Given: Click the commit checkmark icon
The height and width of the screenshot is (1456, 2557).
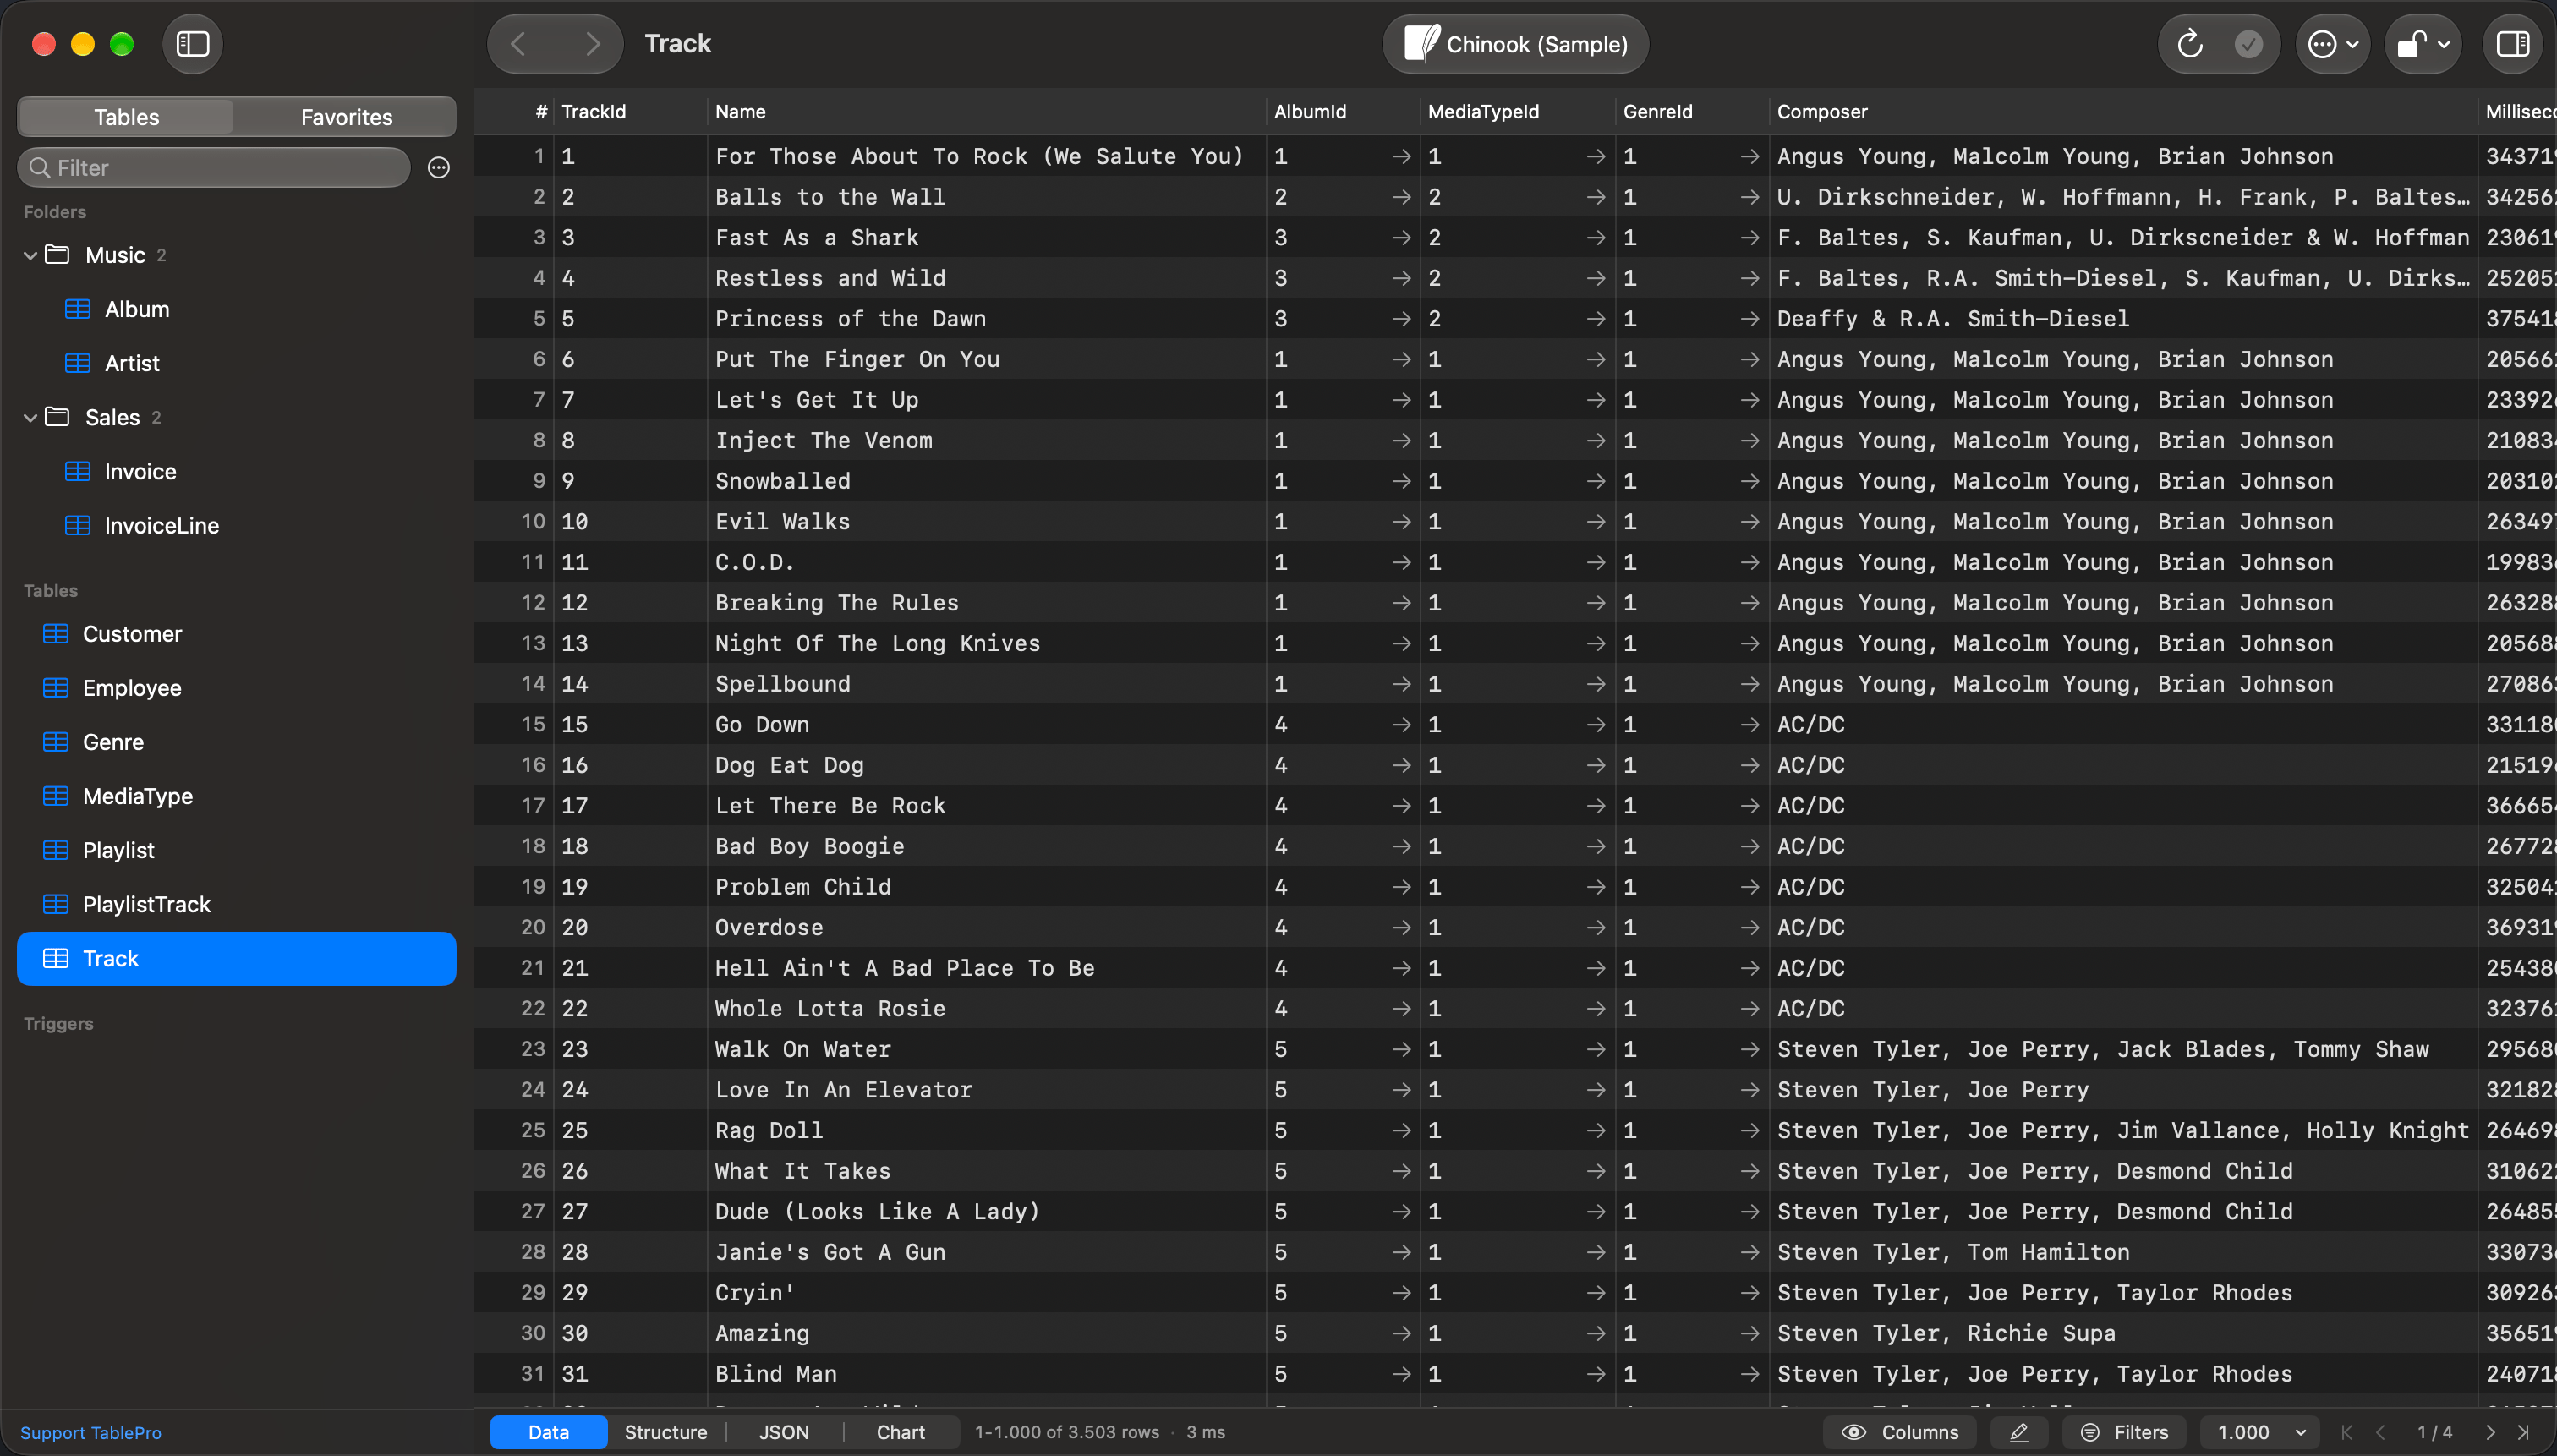Looking at the screenshot, I should (x=2248, y=44).
